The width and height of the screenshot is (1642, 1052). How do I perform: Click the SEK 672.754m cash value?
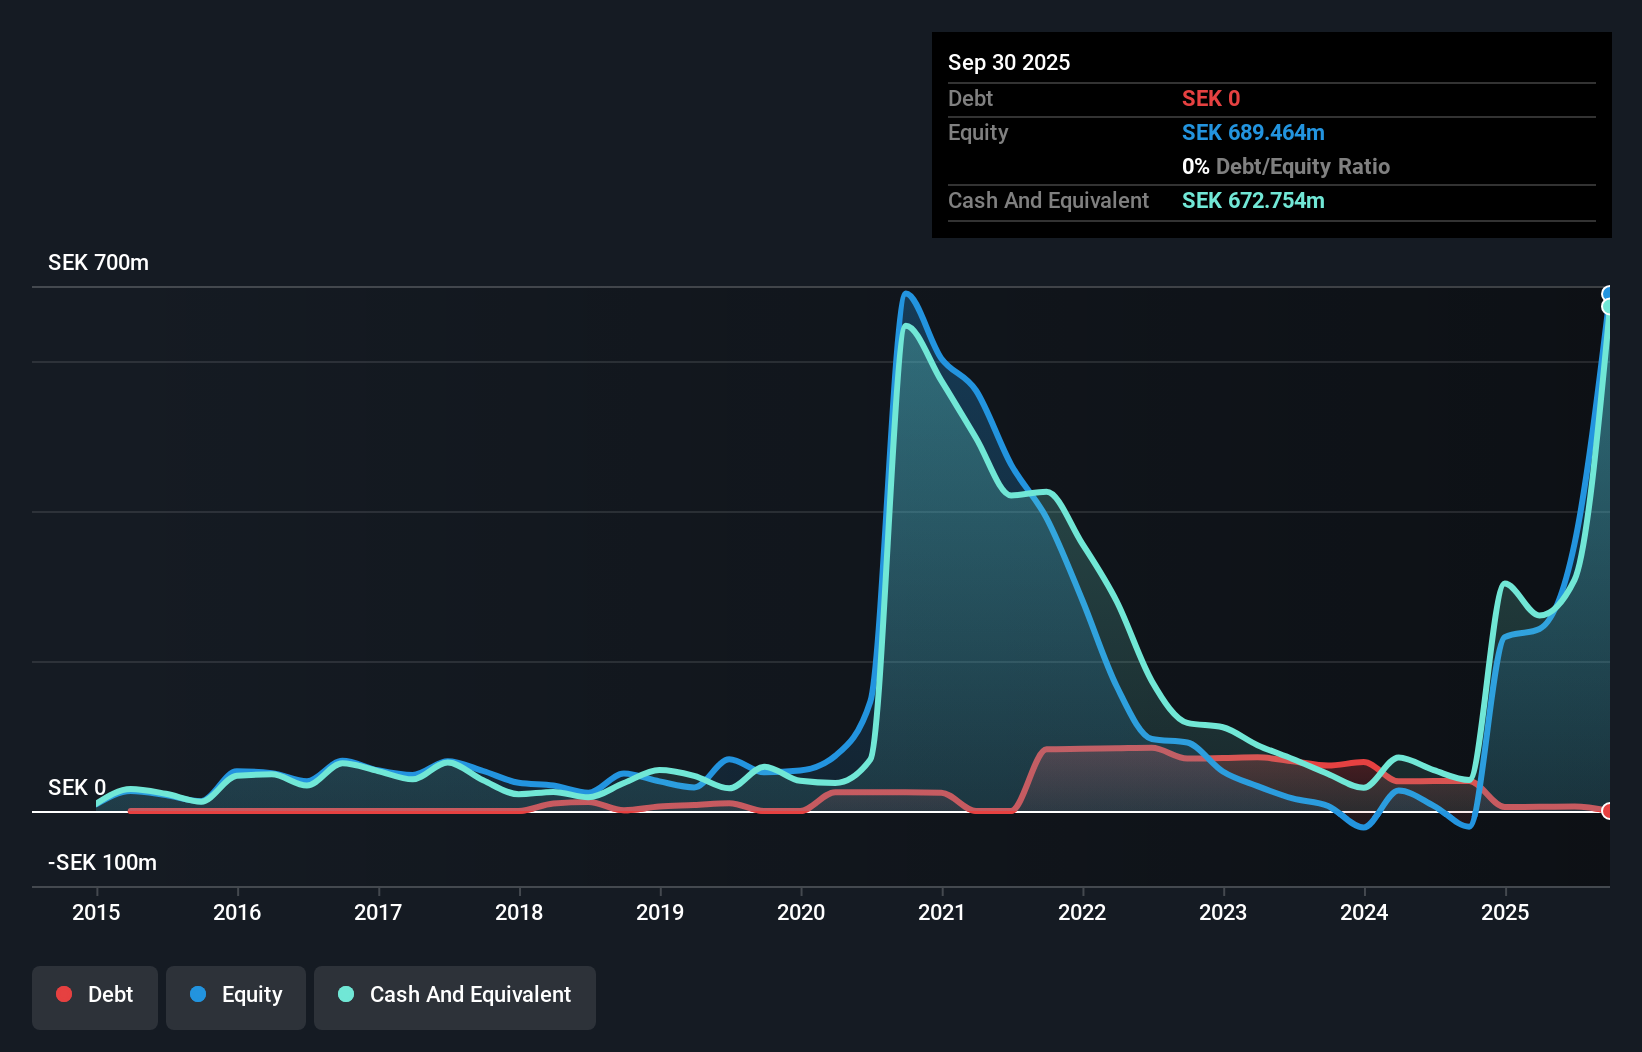click(1253, 200)
